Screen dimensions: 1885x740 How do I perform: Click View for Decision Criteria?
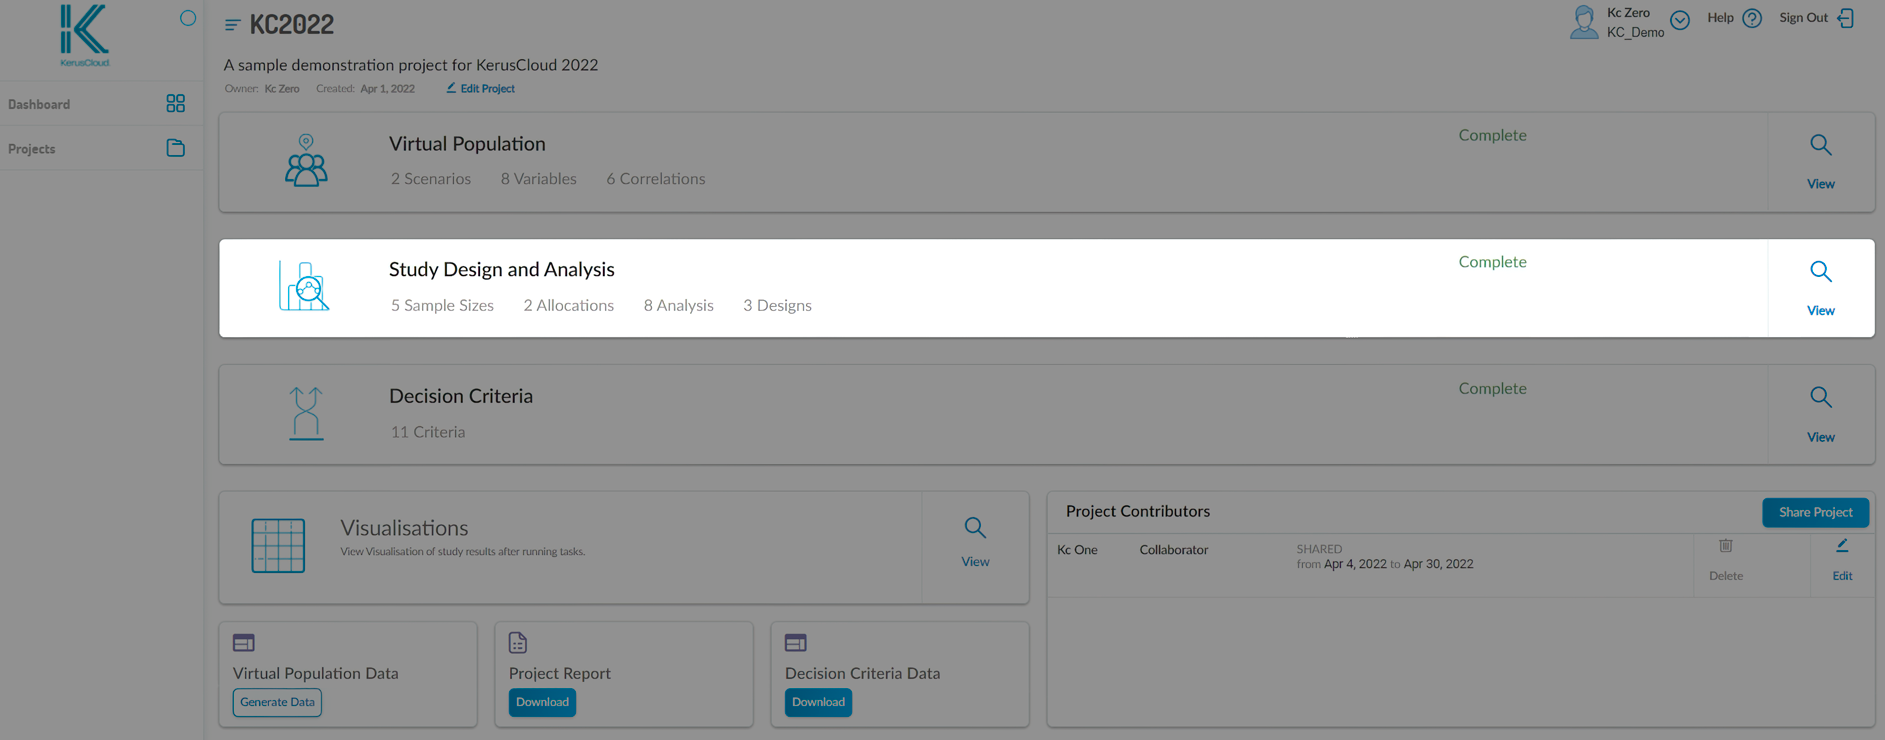pos(1821,437)
